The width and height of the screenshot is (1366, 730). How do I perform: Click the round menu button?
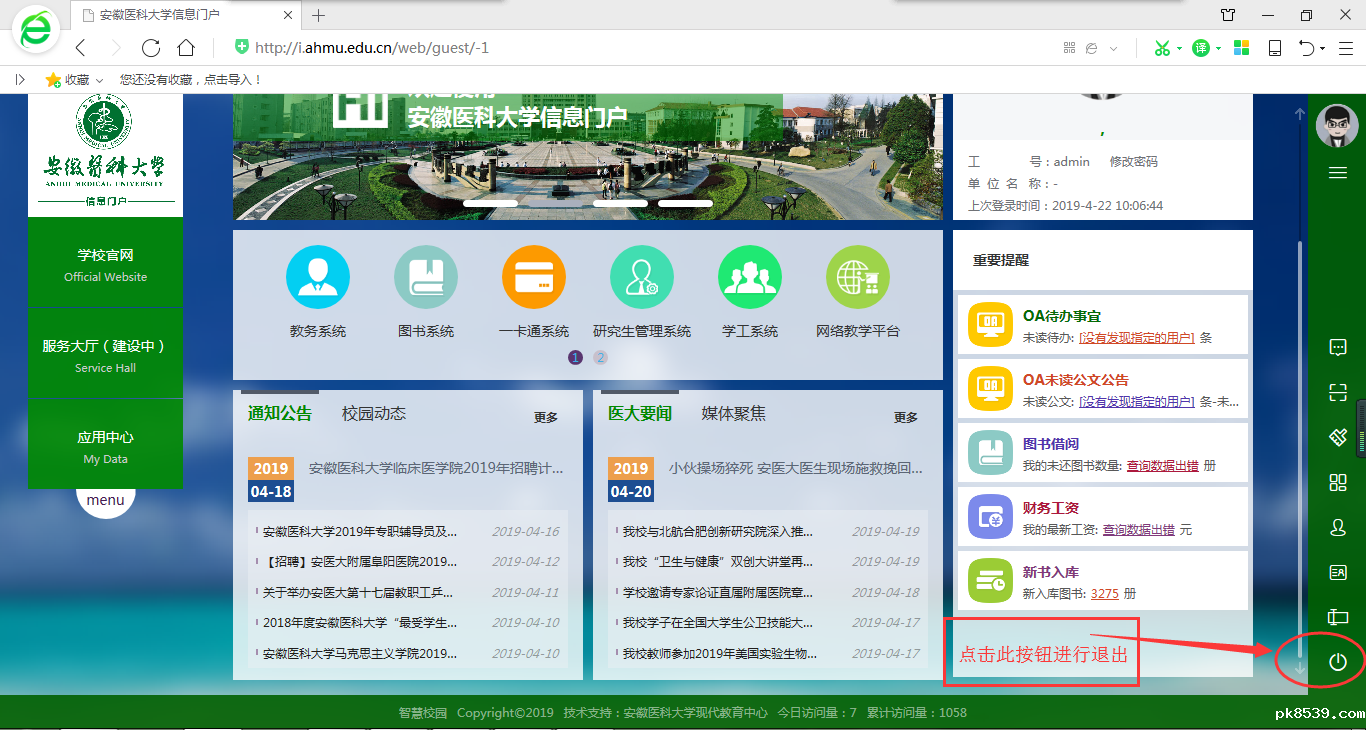point(106,501)
